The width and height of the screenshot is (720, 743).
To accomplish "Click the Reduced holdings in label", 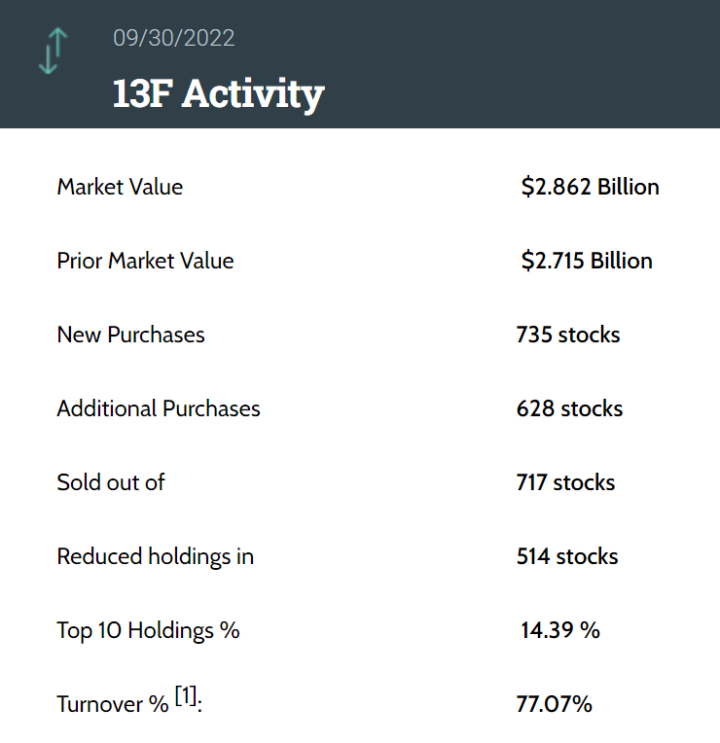I will [155, 556].
